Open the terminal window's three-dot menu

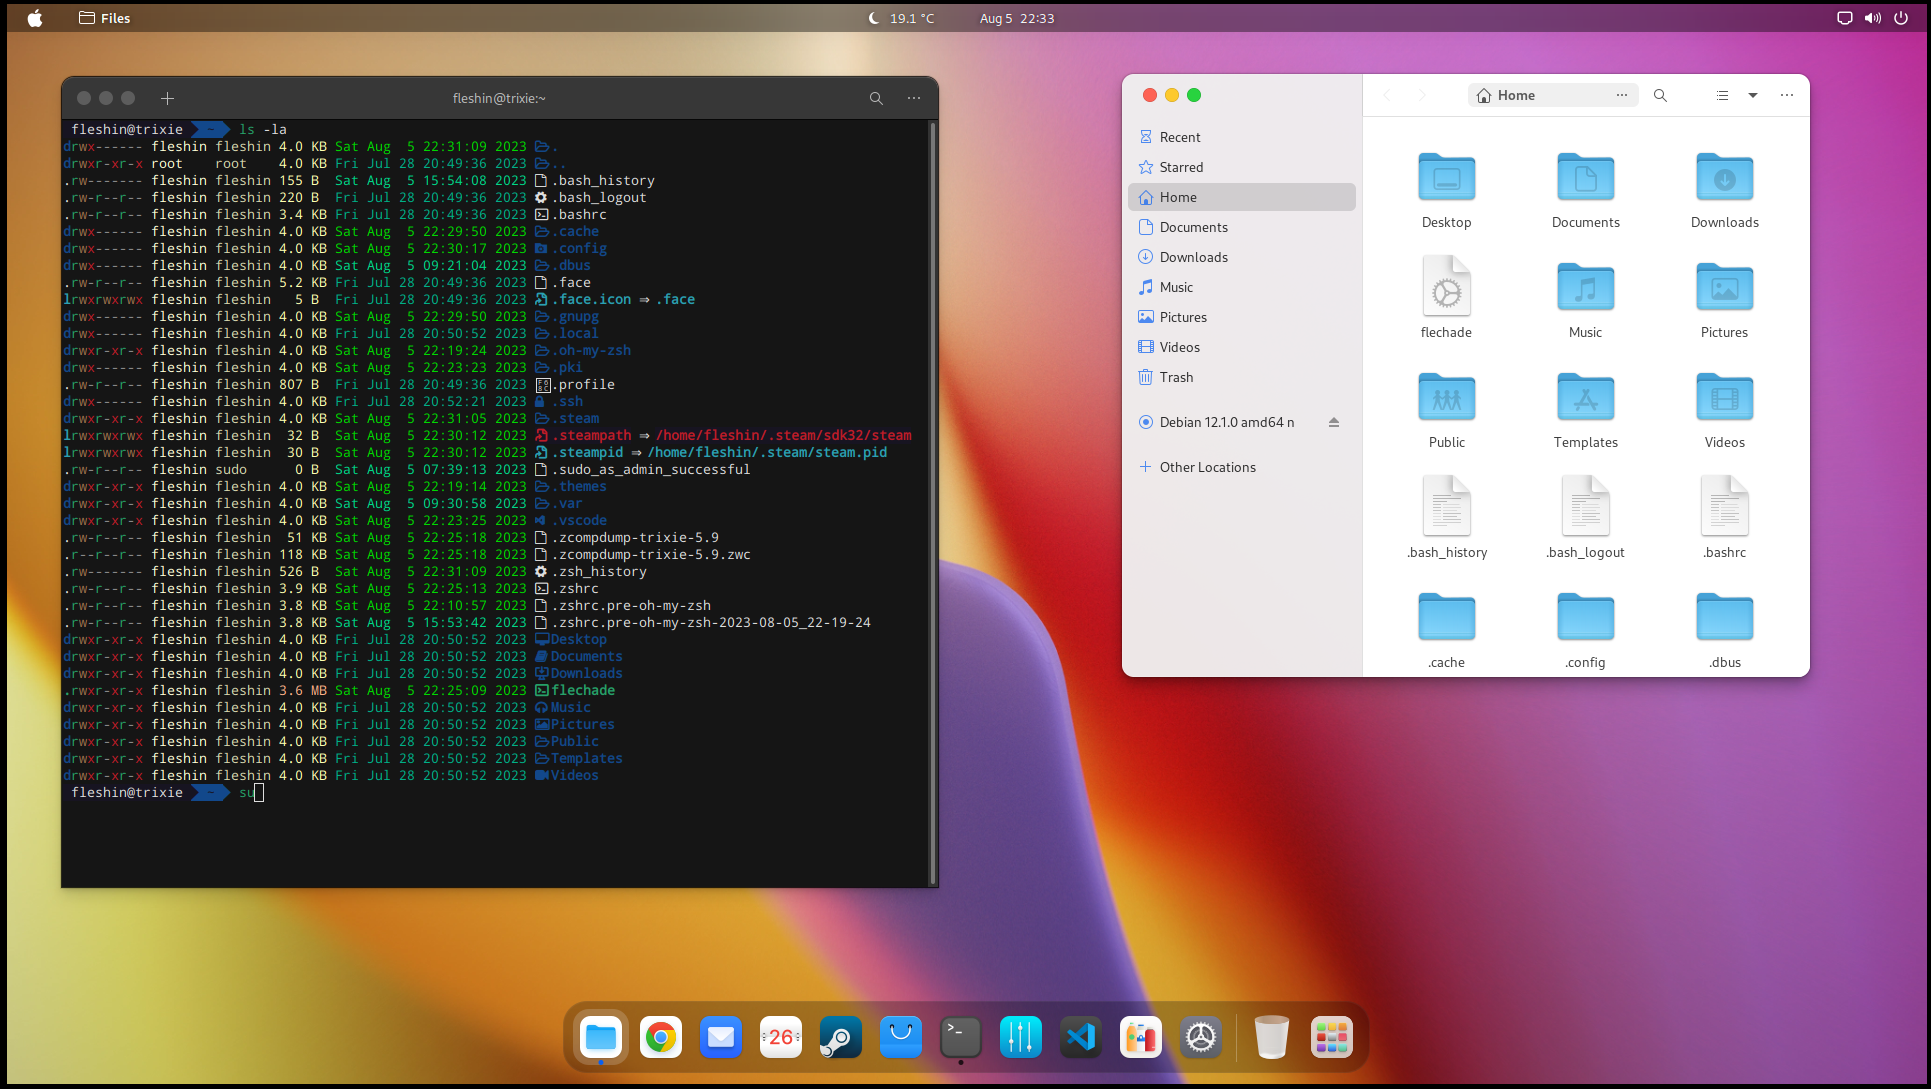pos(914,98)
